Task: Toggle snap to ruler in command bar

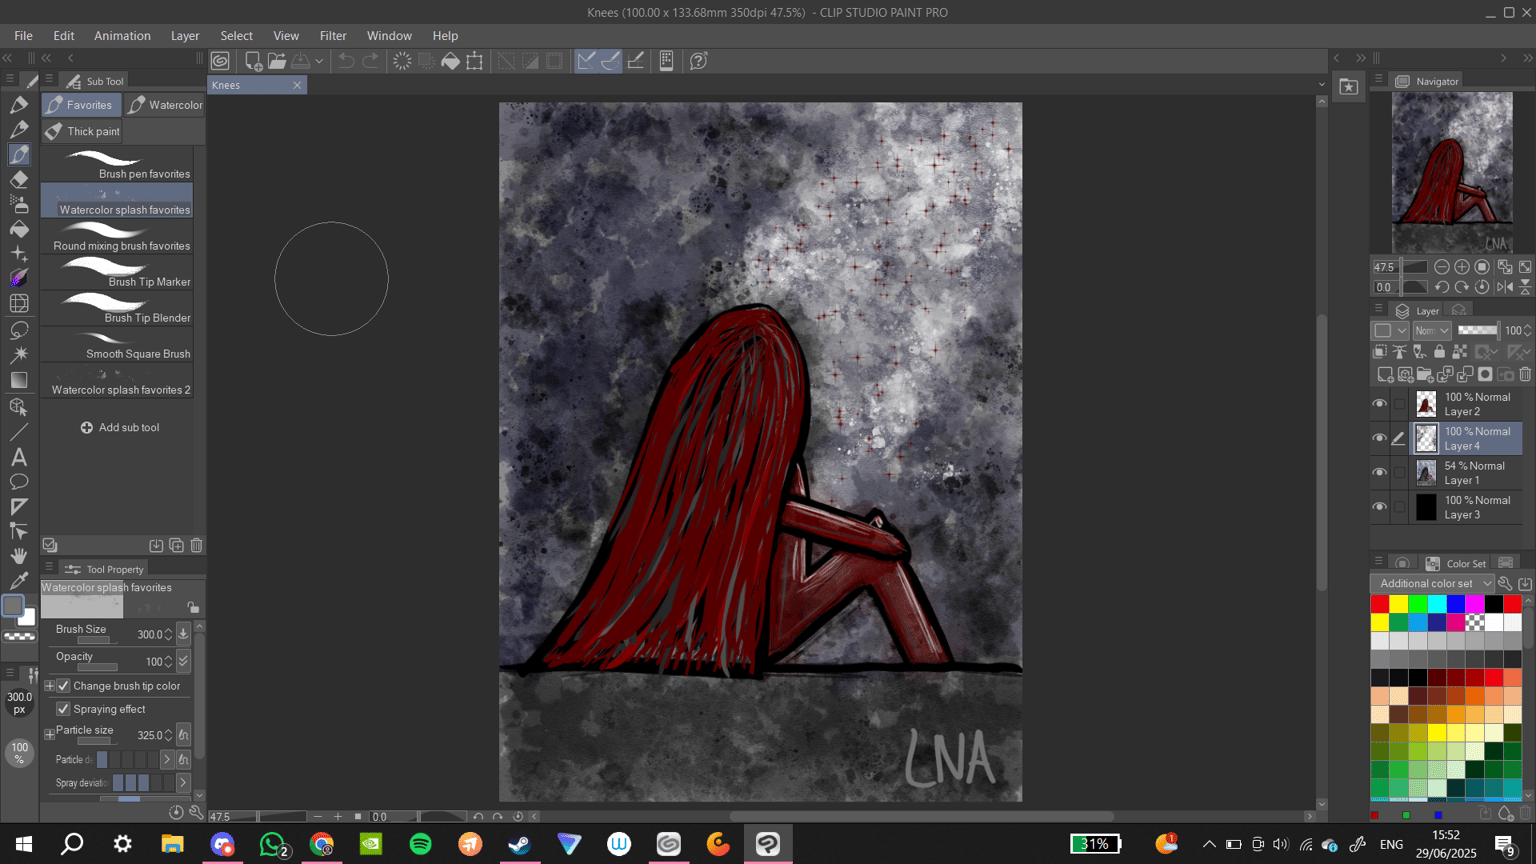Action: [586, 61]
